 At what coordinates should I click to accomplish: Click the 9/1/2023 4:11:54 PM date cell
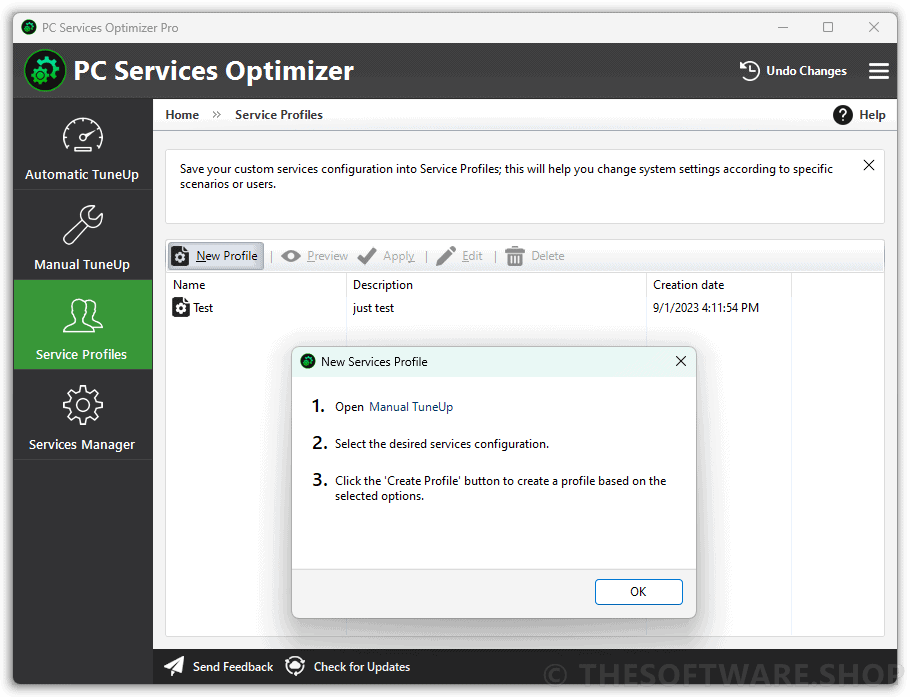tap(706, 308)
